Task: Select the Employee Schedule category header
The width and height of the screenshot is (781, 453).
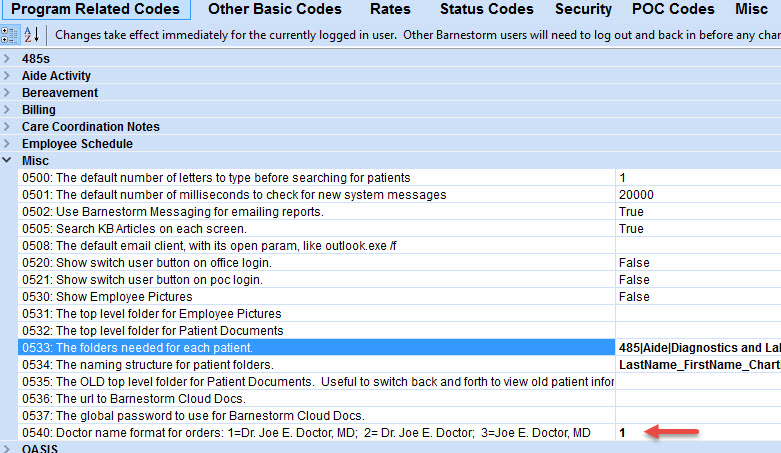Action: [77, 144]
